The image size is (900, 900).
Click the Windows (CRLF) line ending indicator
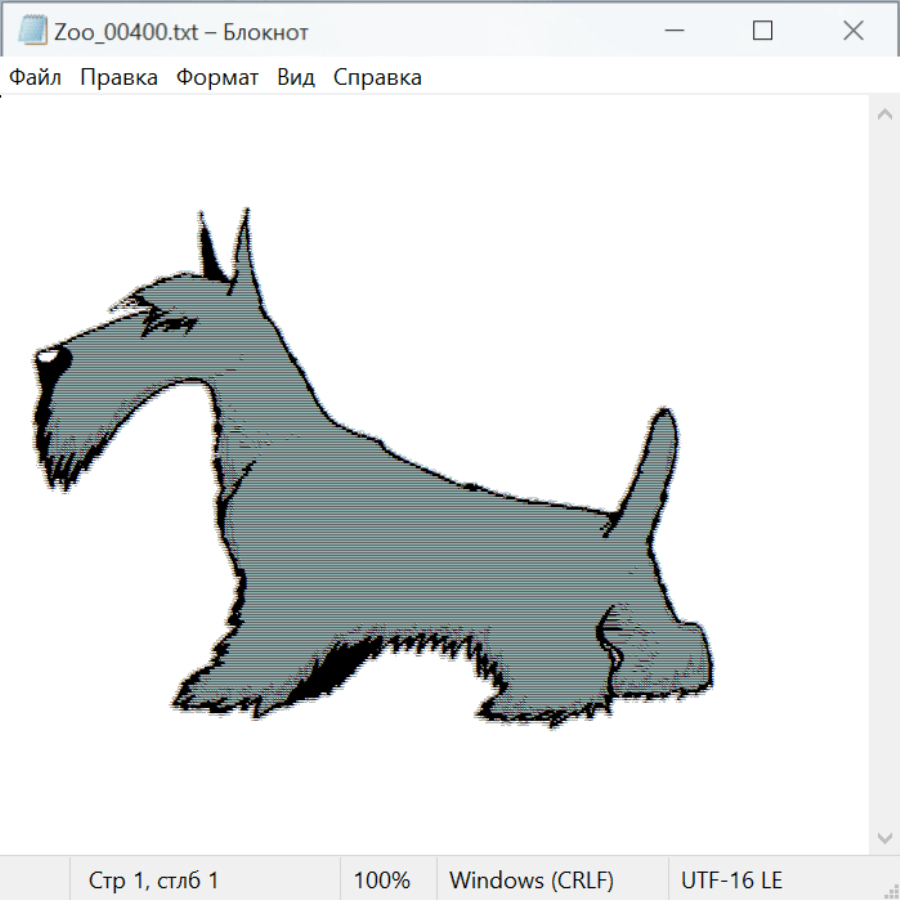coord(531,880)
